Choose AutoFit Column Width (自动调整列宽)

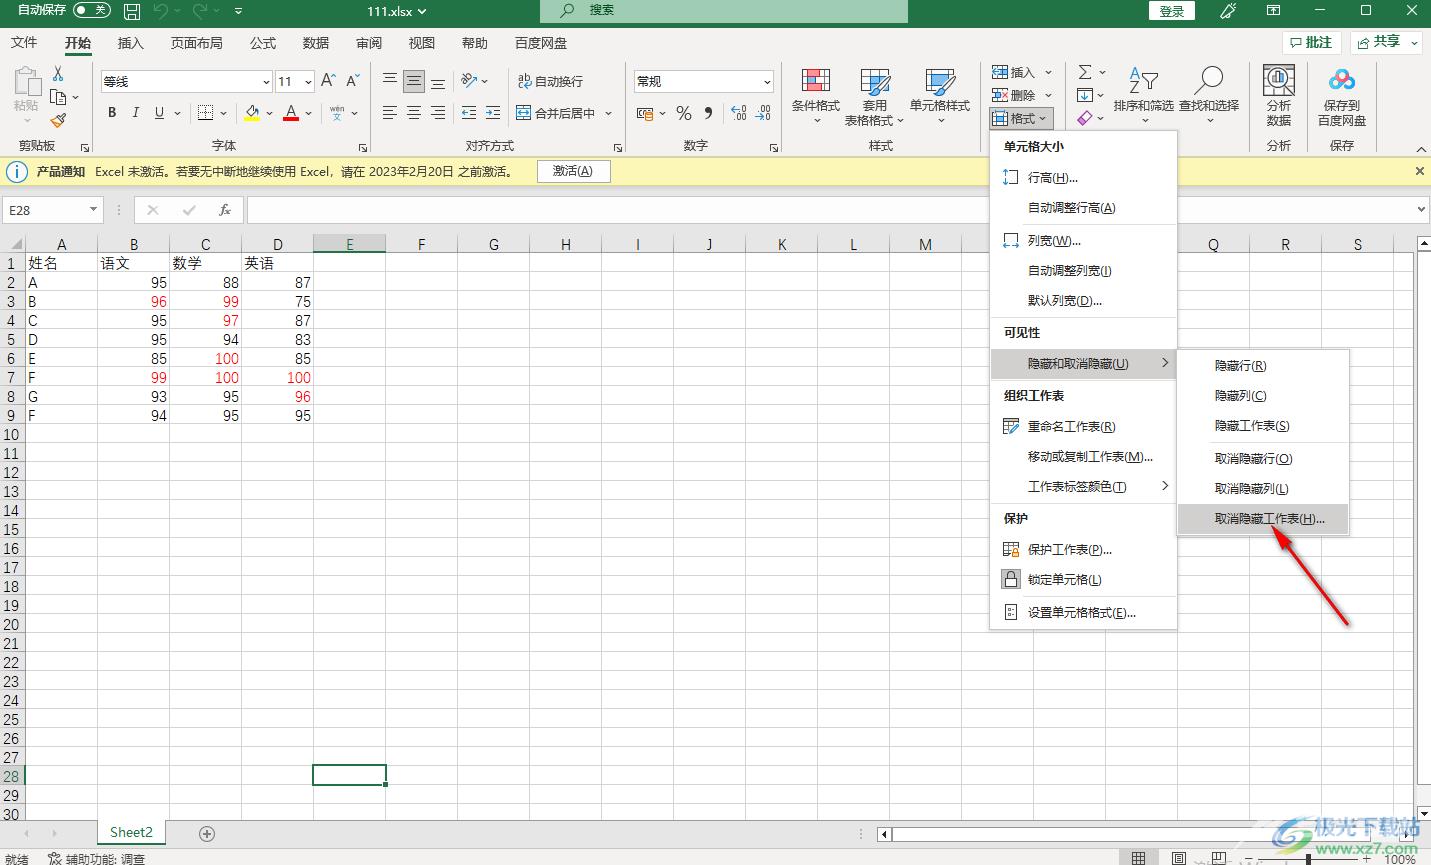(x=1083, y=271)
